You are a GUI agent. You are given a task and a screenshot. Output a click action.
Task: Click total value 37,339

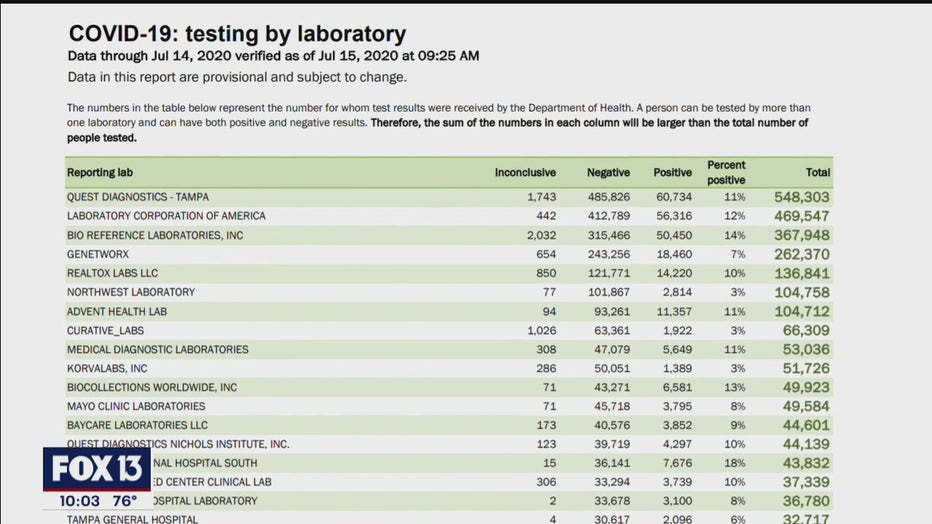(805, 482)
